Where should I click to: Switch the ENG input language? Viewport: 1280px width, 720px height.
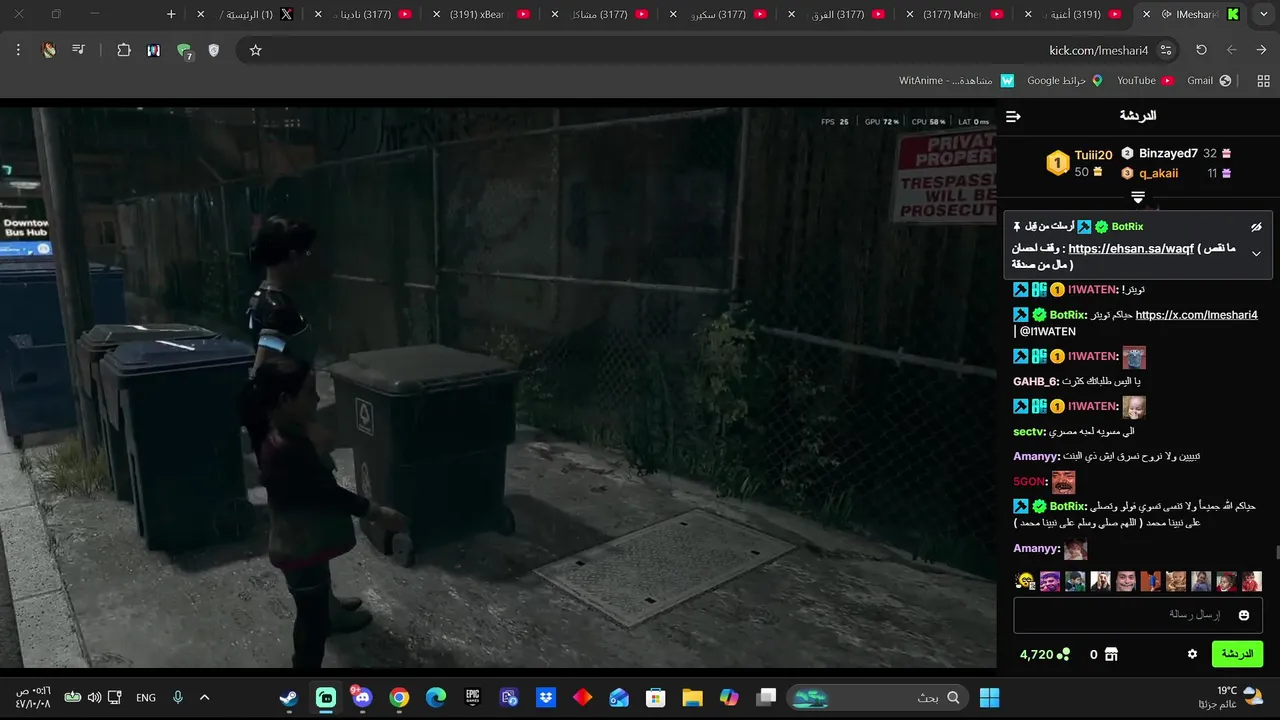146,697
